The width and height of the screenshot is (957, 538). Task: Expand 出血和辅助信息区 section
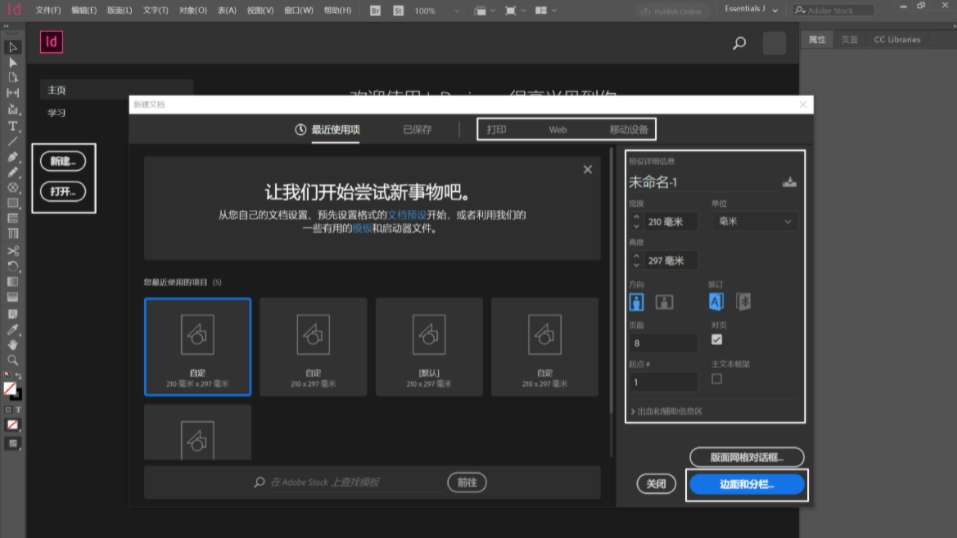666,411
